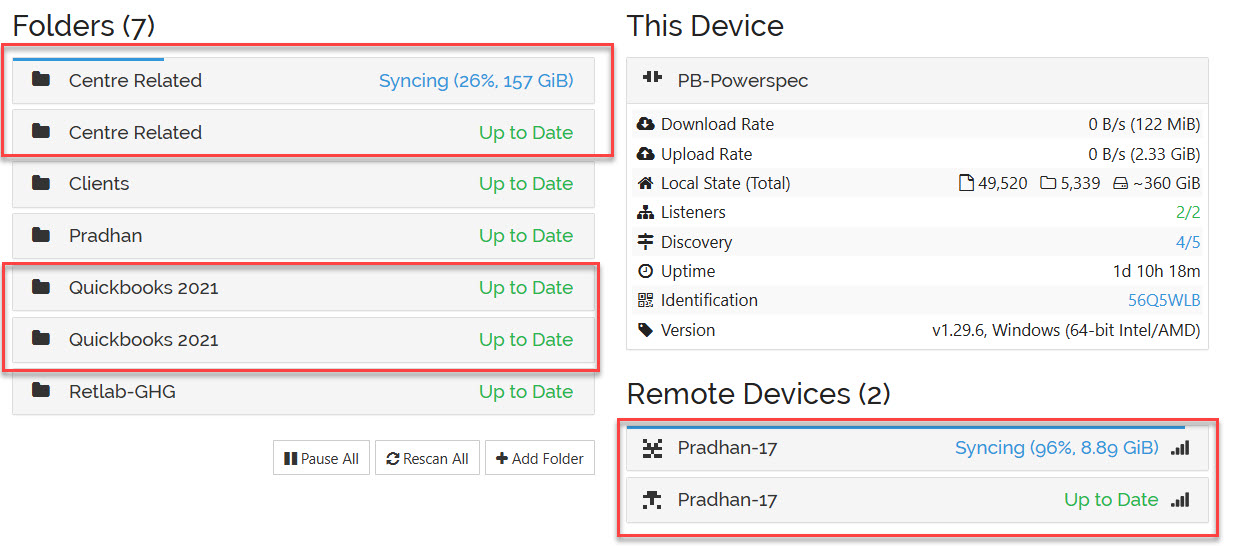
Task: Click the Listeners network icon
Action: [645, 212]
